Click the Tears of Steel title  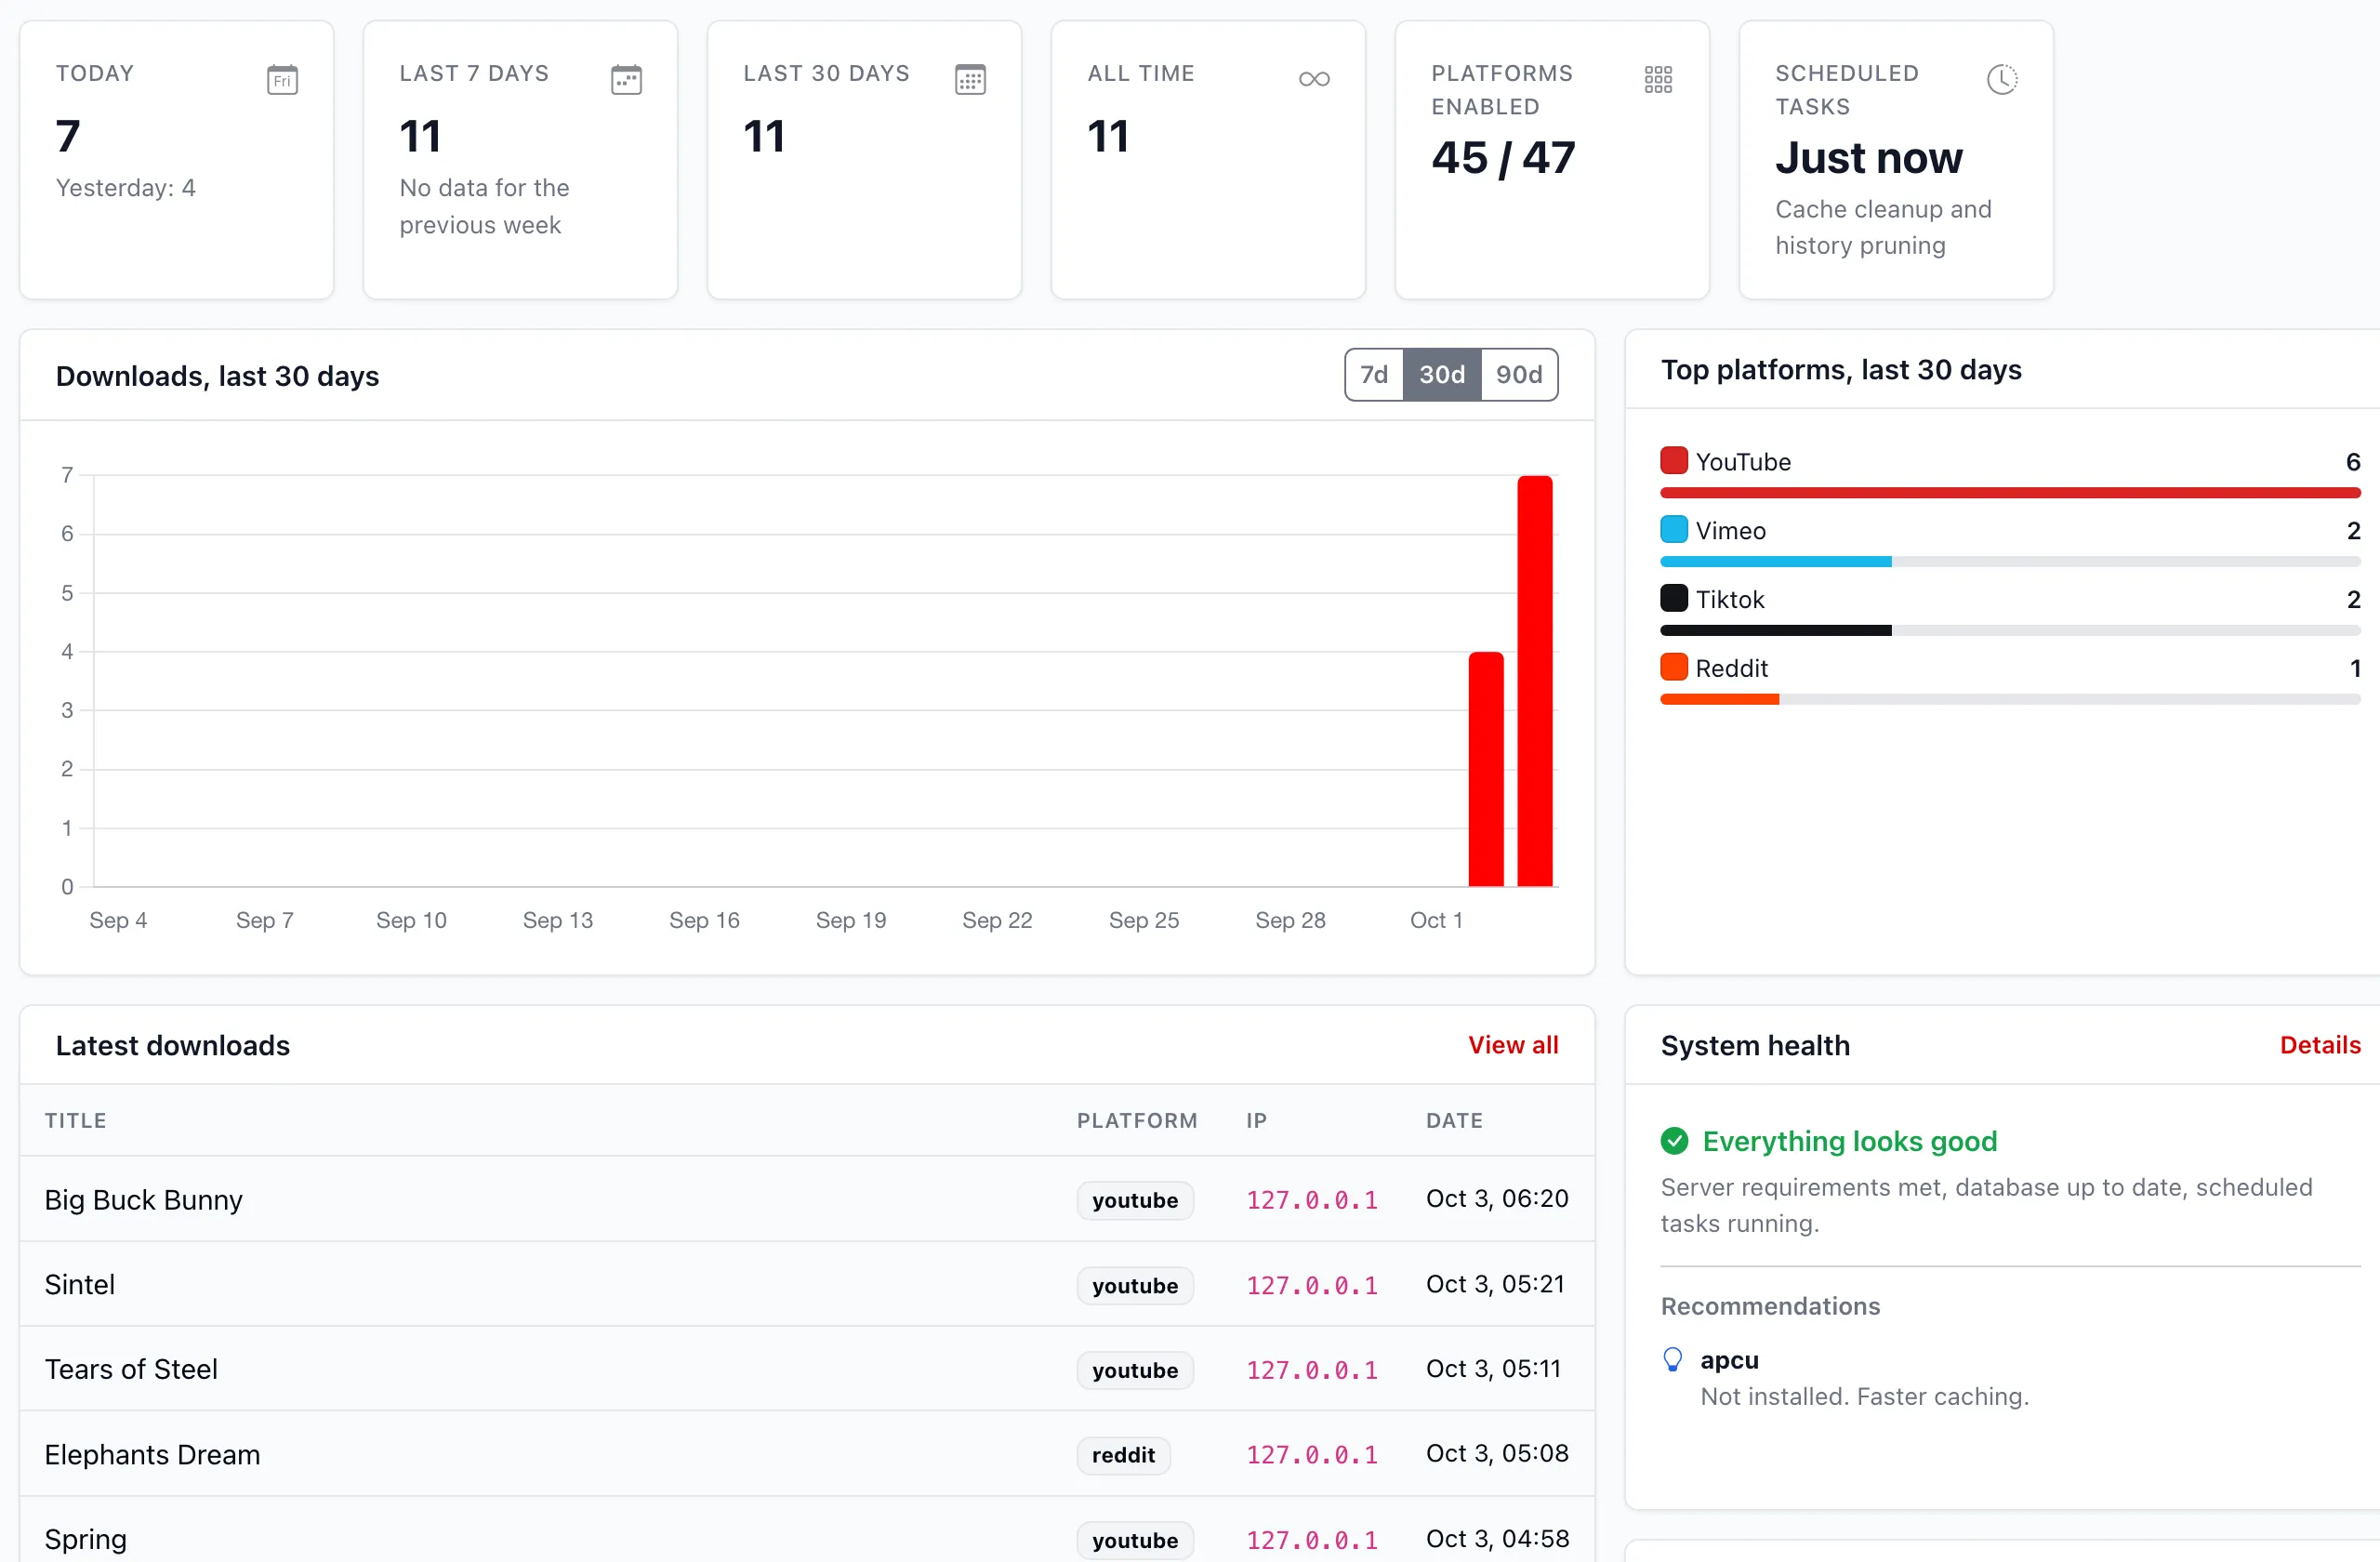pos(131,1369)
